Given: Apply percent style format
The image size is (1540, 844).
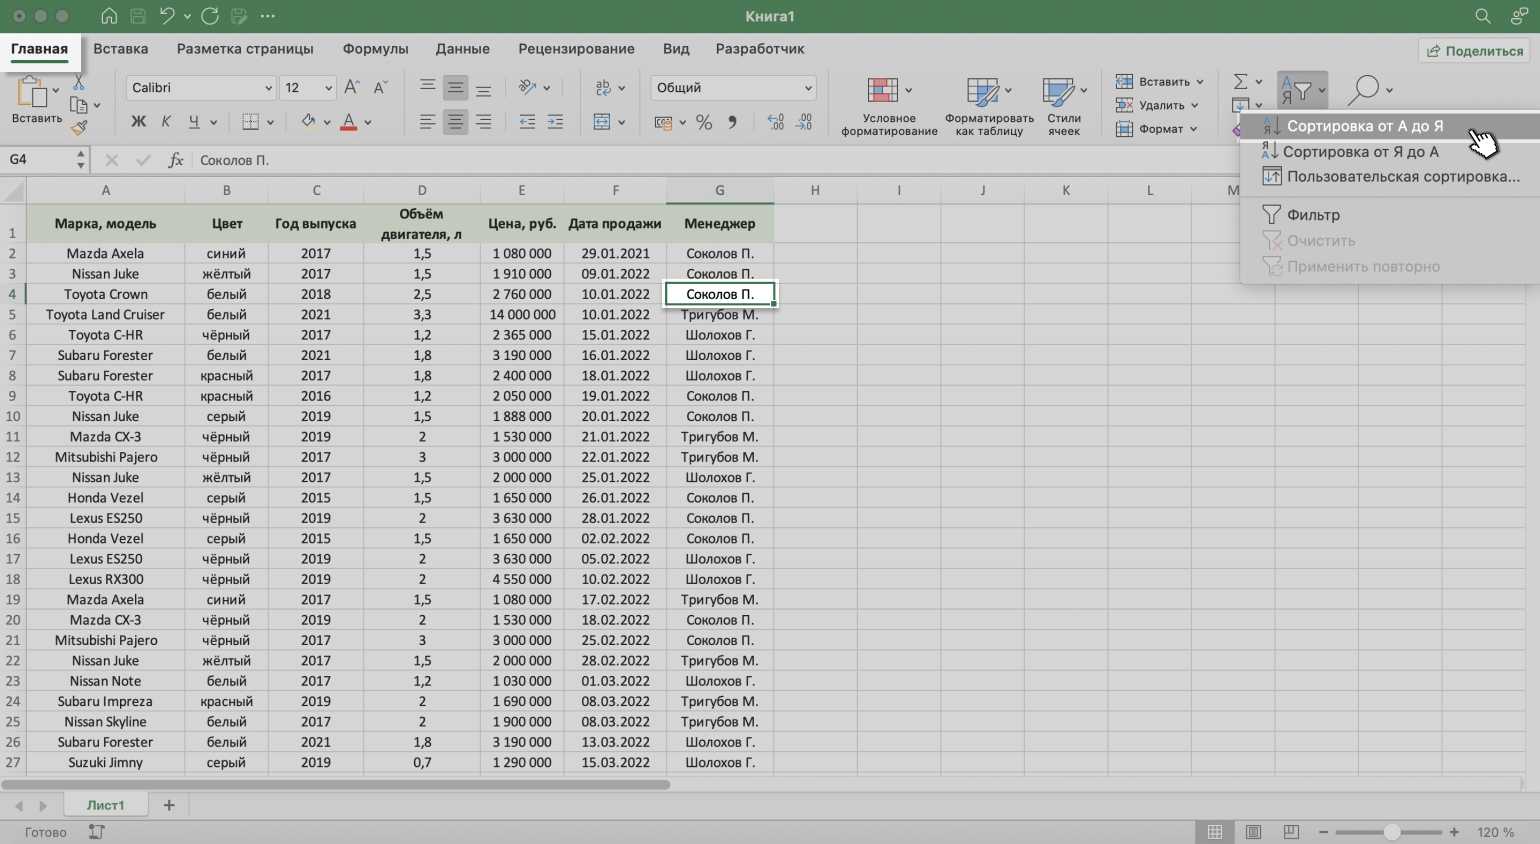Looking at the screenshot, I should point(704,122).
